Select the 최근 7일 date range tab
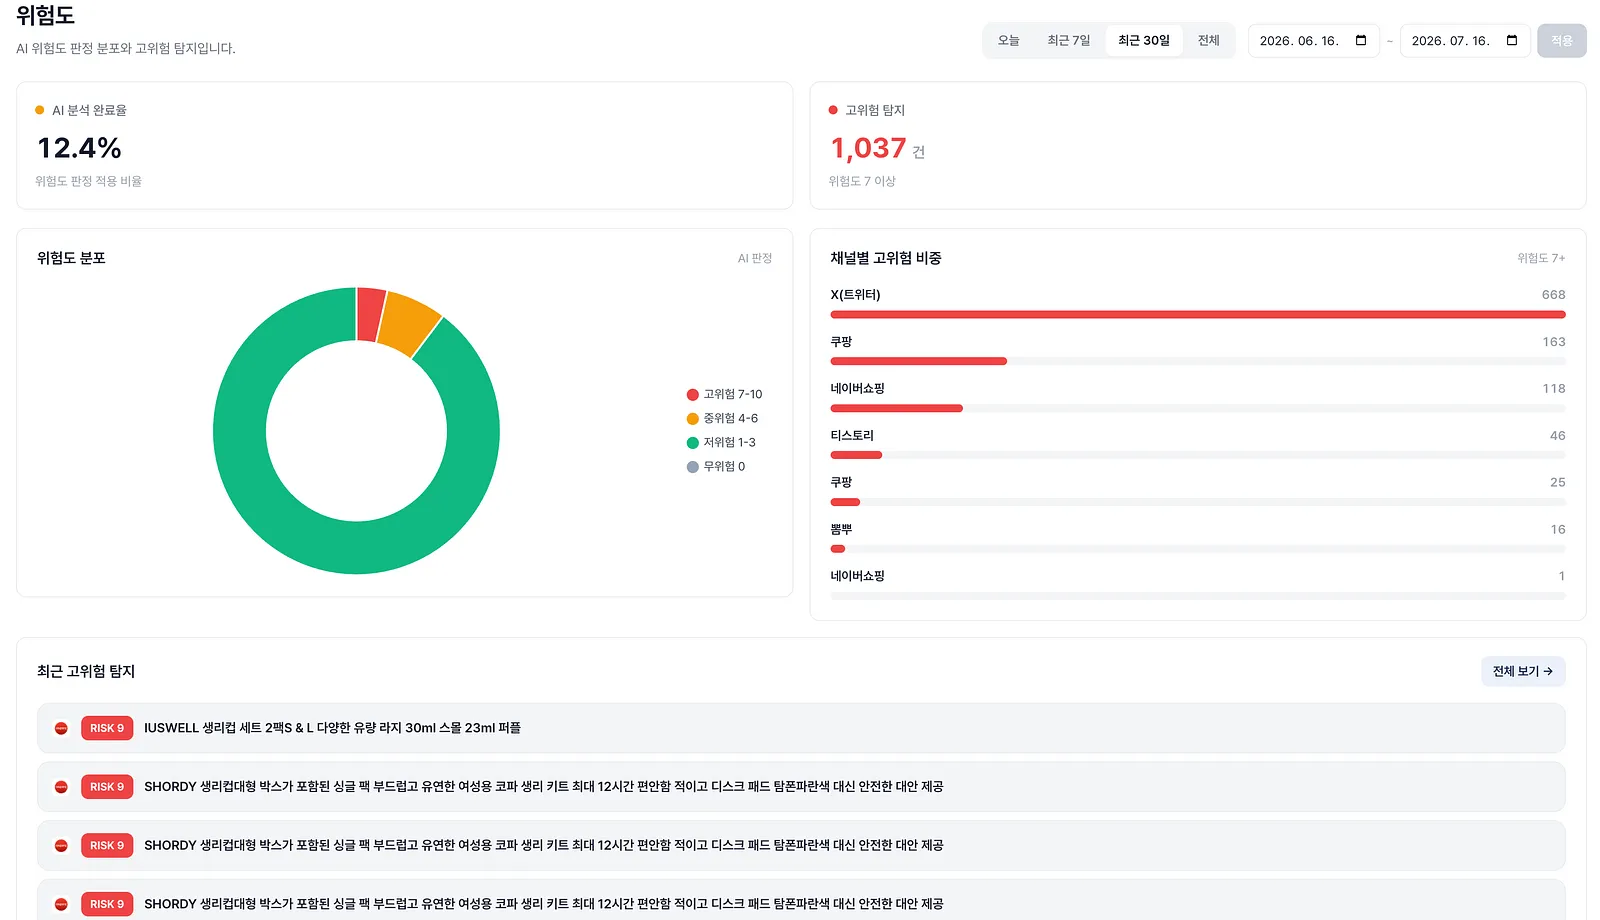This screenshot has height=920, width=1600. tap(1069, 41)
